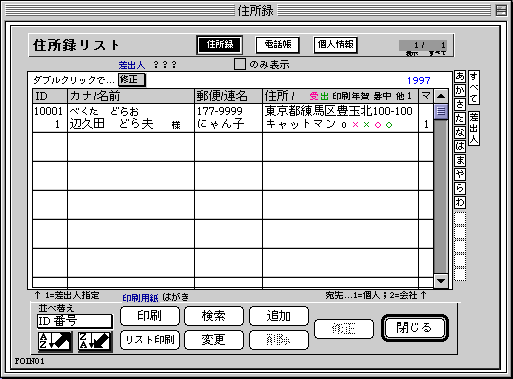Click postal code 177-9999
Screen dimensions: 513x379
click(x=220, y=111)
